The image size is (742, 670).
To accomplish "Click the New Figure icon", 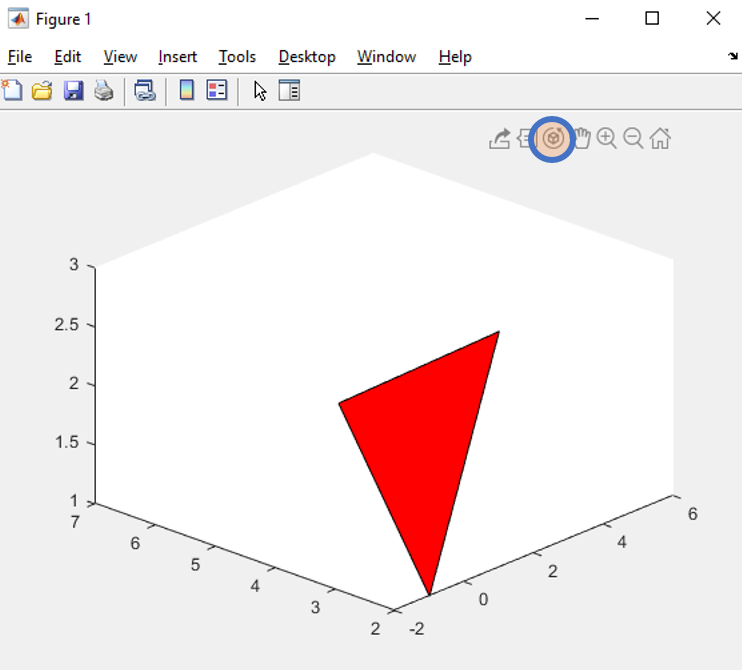I will pyautogui.click(x=12, y=90).
